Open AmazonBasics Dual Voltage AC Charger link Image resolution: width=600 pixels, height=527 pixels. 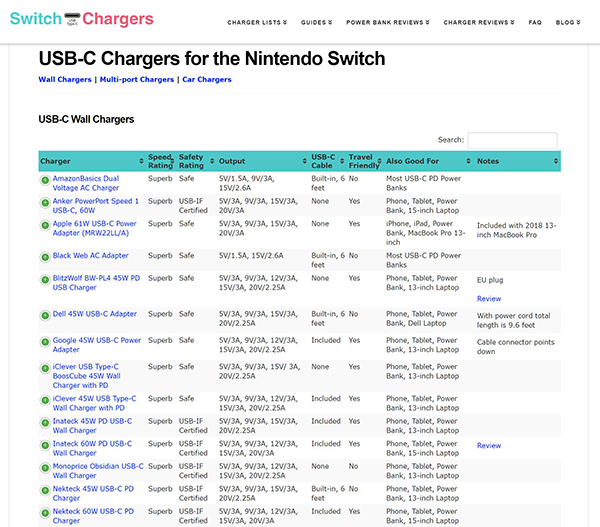86,183
